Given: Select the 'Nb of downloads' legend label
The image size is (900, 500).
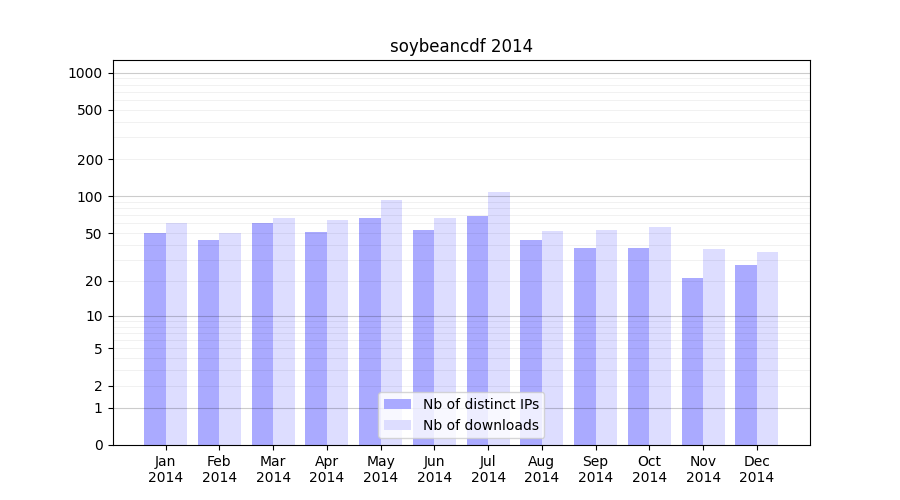Looking at the screenshot, I should (x=480, y=425).
